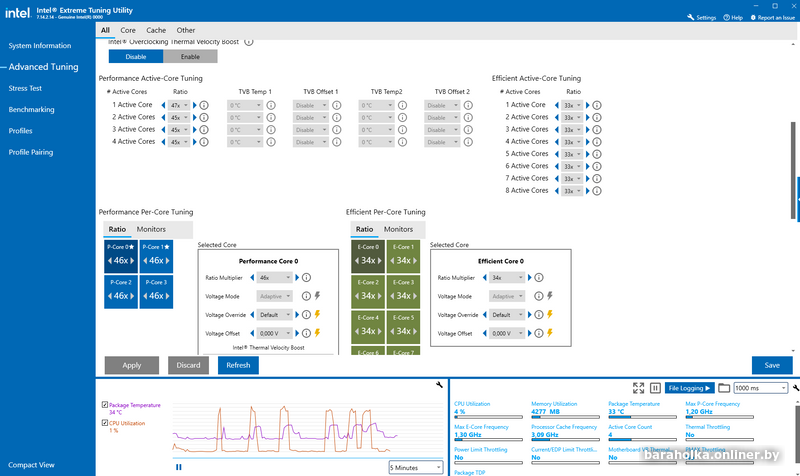
Task: Increase performance 1 Active Core ratio arrow
Action: 194,105
